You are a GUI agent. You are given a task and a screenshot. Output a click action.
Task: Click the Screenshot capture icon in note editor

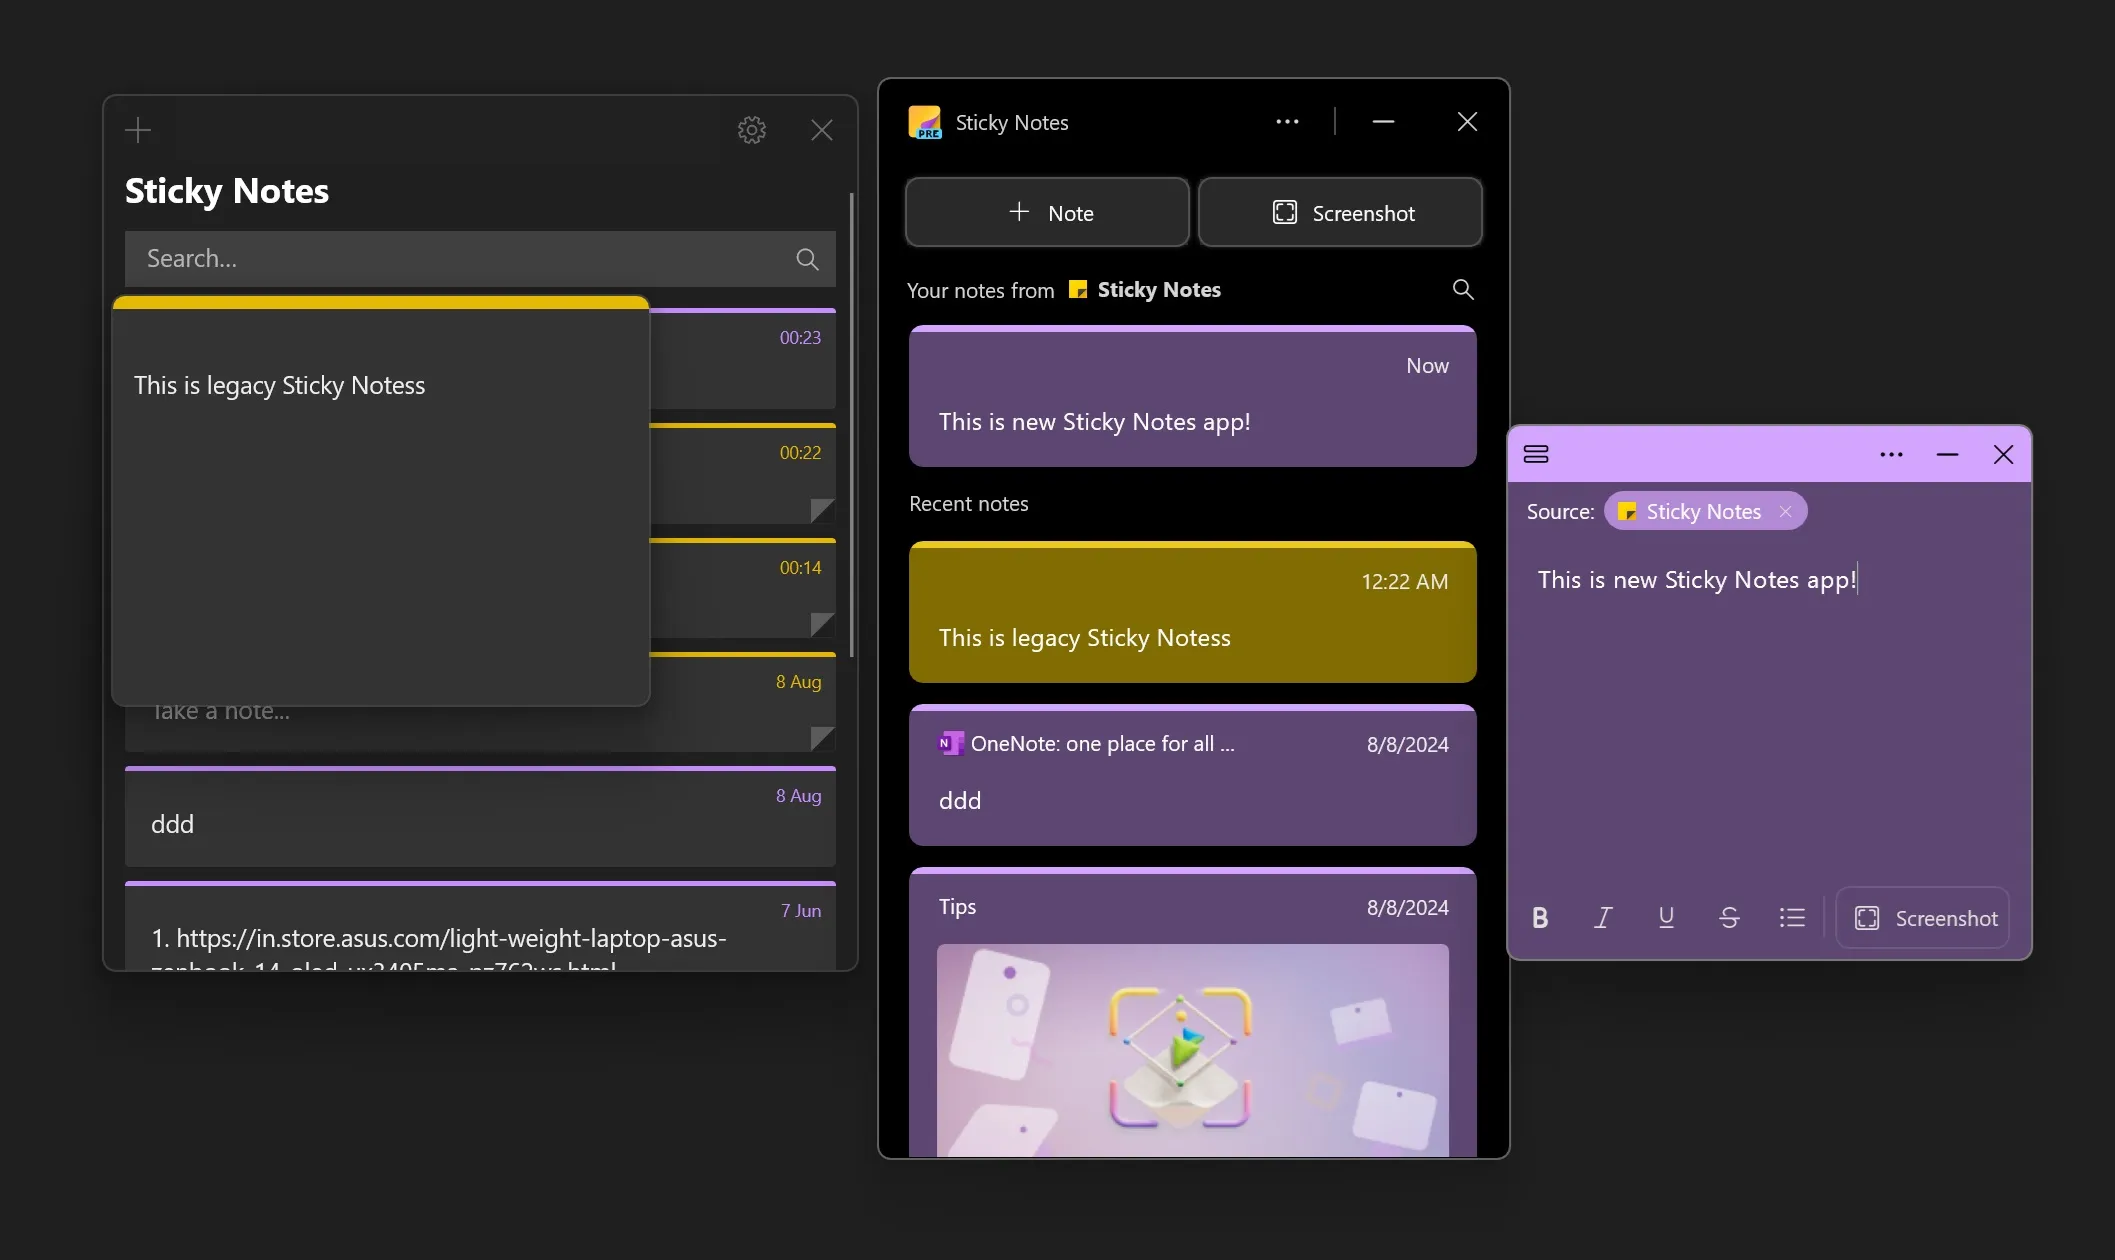pyautogui.click(x=1866, y=916)
